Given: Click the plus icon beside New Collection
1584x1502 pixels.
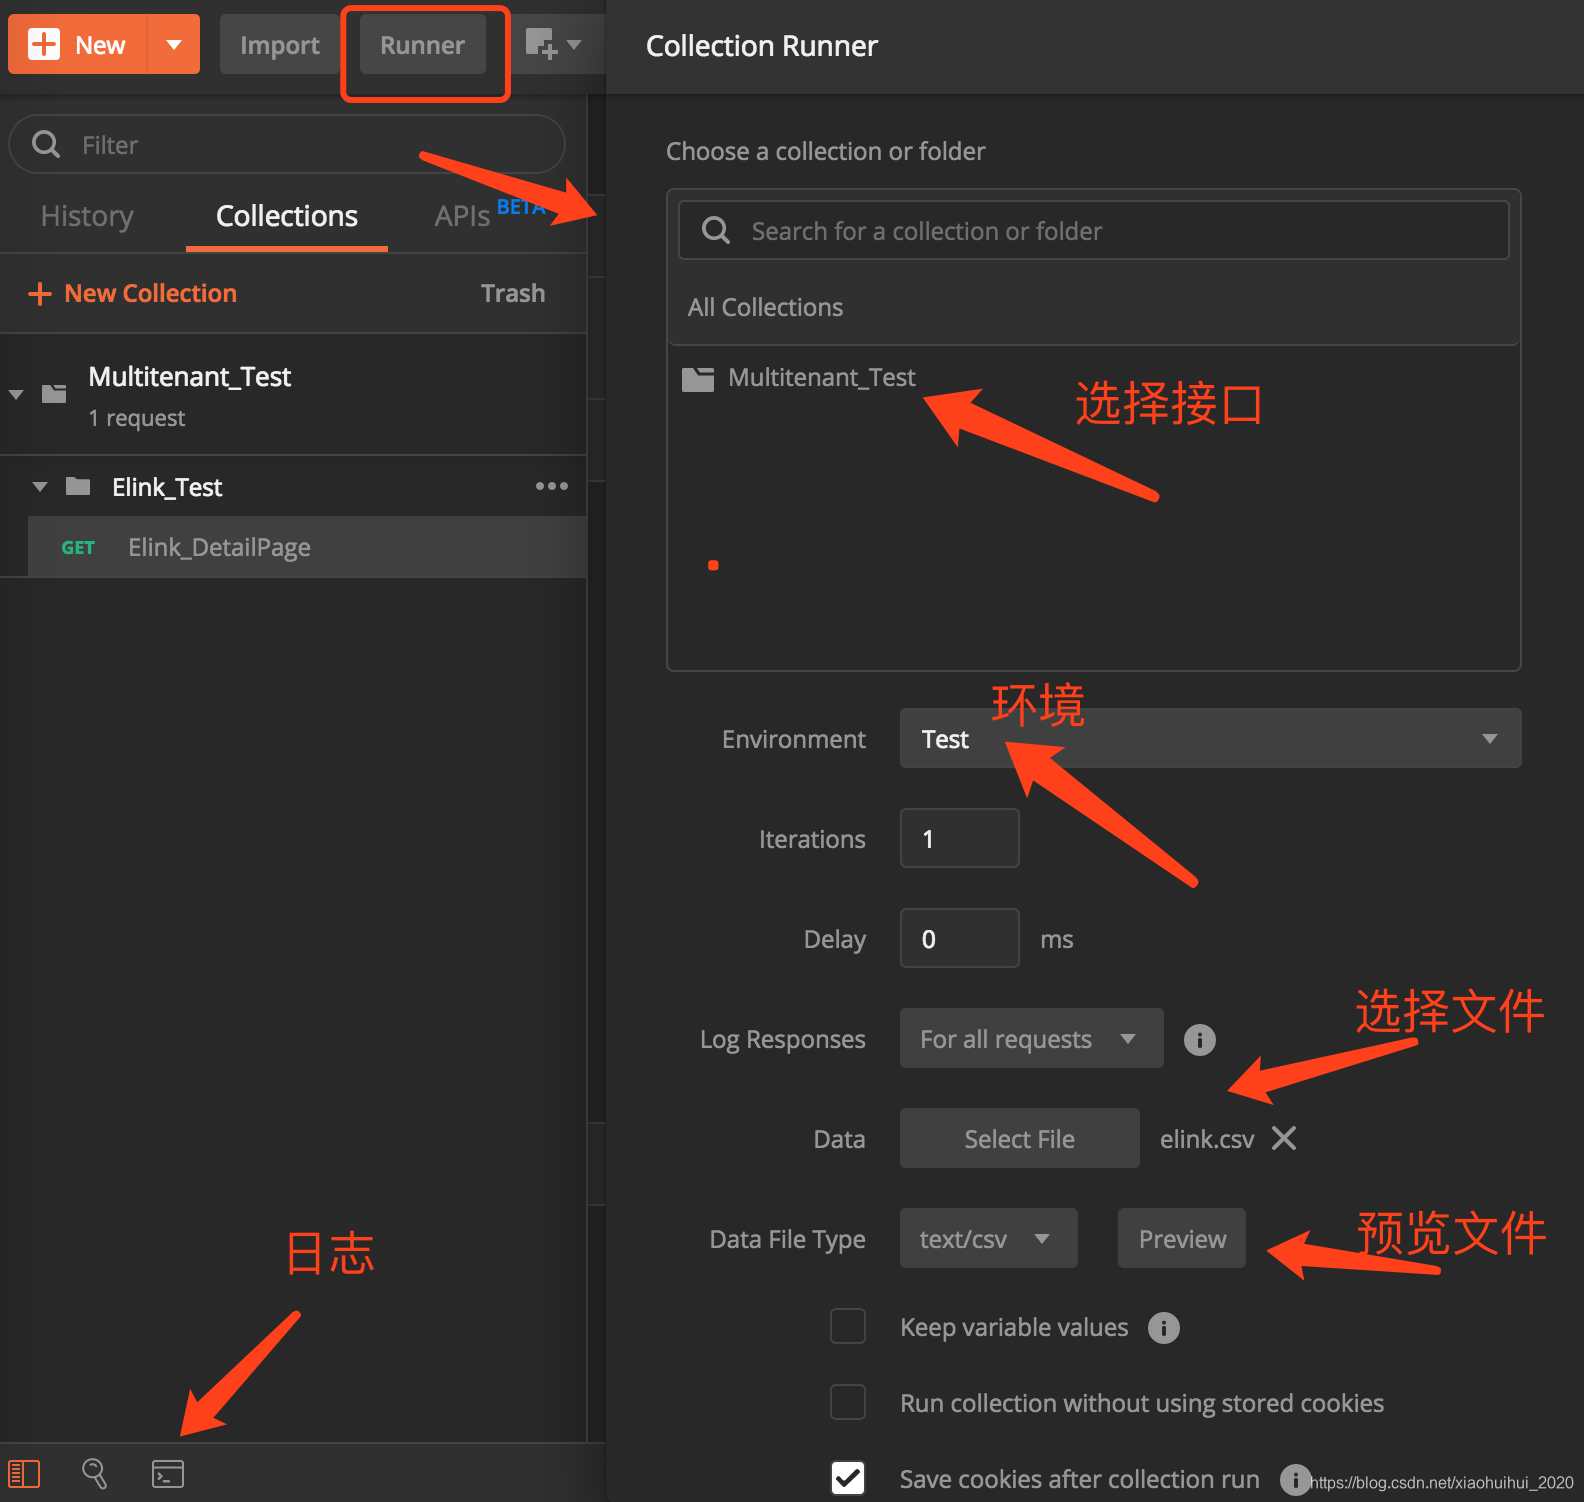Looking at the screenshot, I should point(39,293).
